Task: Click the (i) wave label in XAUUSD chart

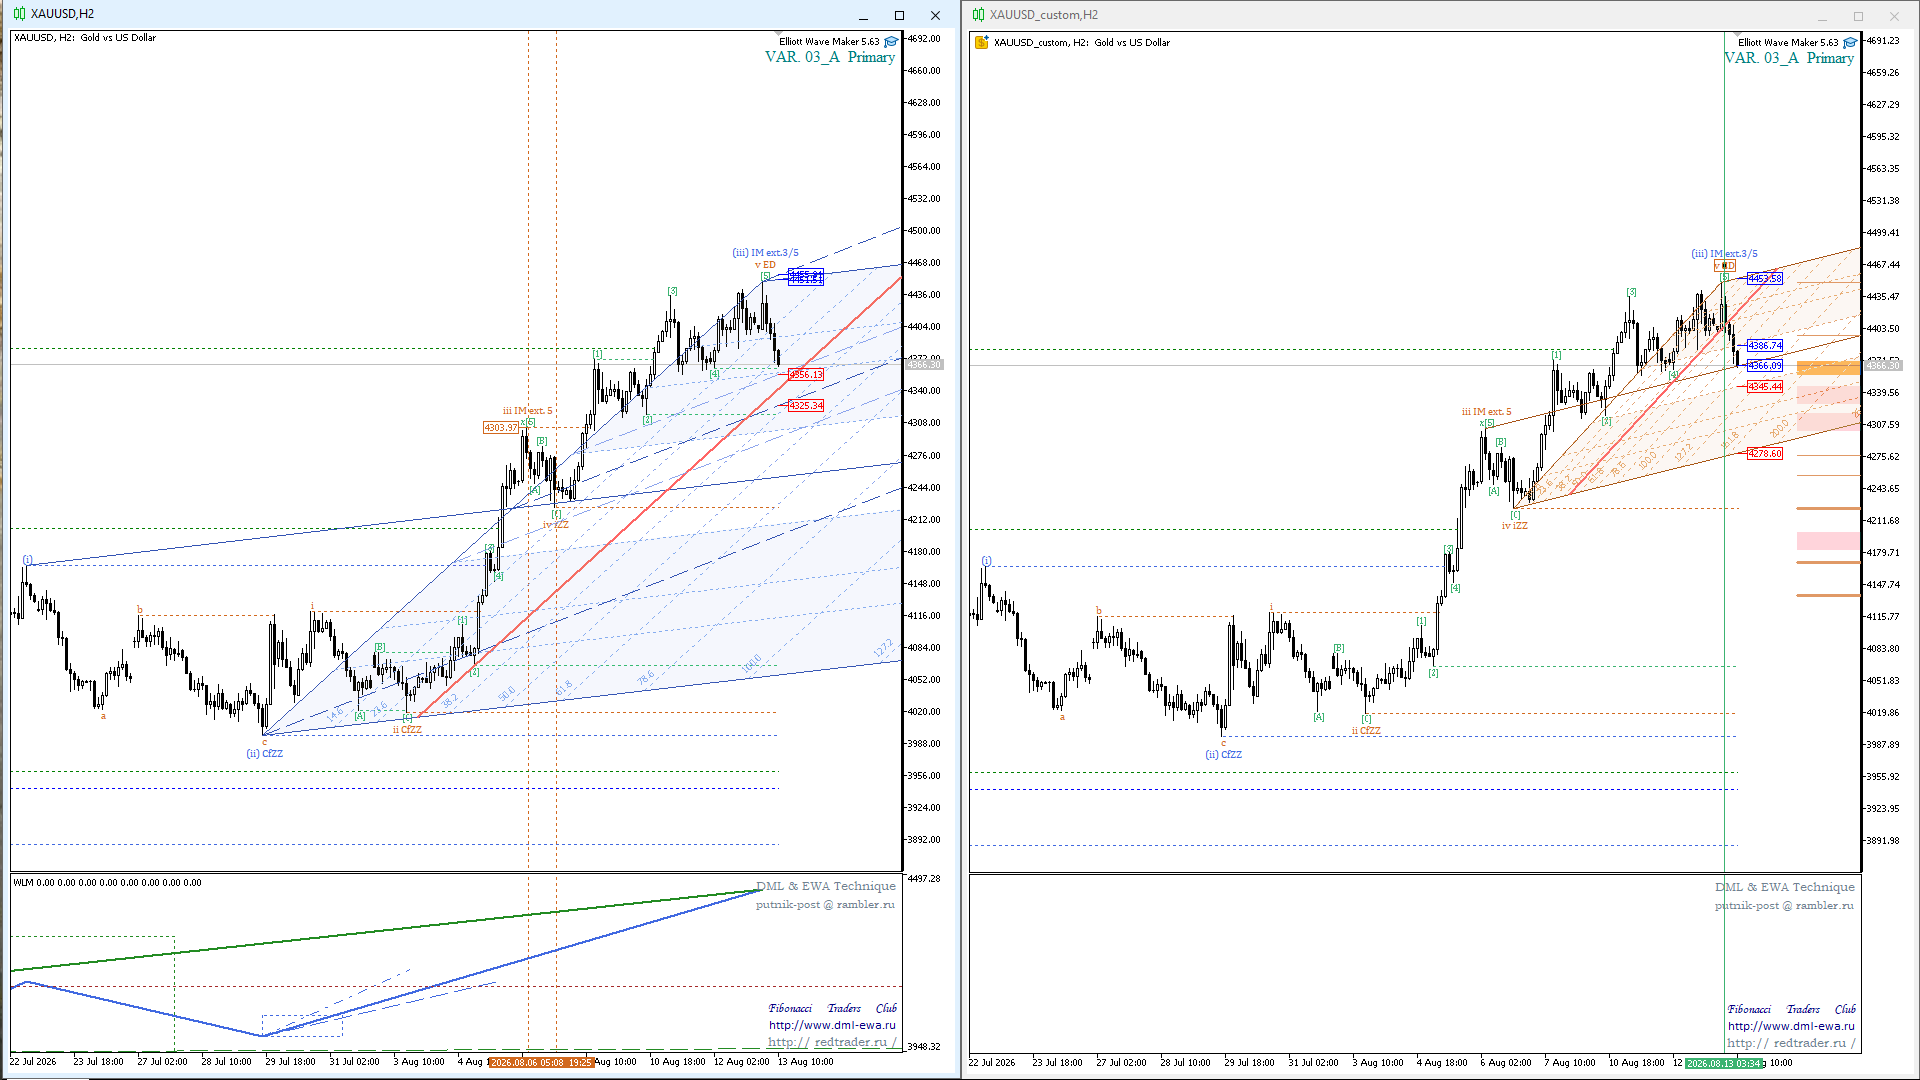Action: click(28, 560)
